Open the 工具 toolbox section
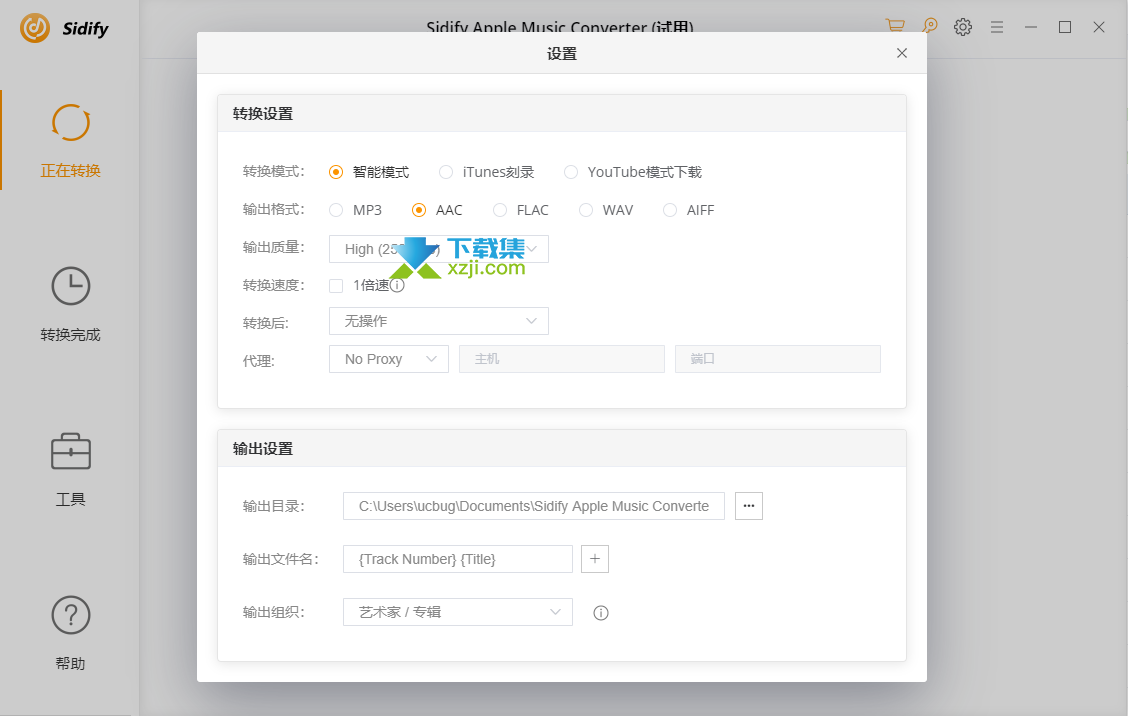The width and height of the screenshot is (1128, 716). pyautogui.click(x=70, y=469)
